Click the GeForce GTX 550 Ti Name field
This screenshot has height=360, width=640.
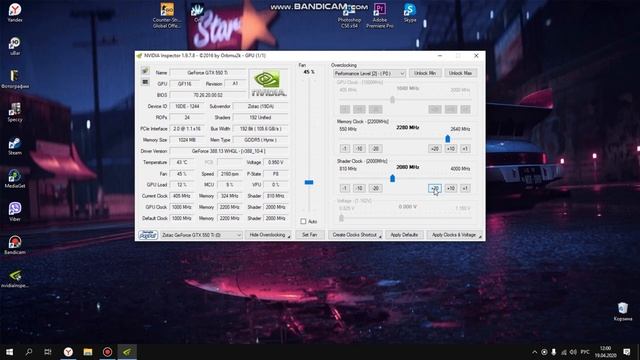pos(208,73)
